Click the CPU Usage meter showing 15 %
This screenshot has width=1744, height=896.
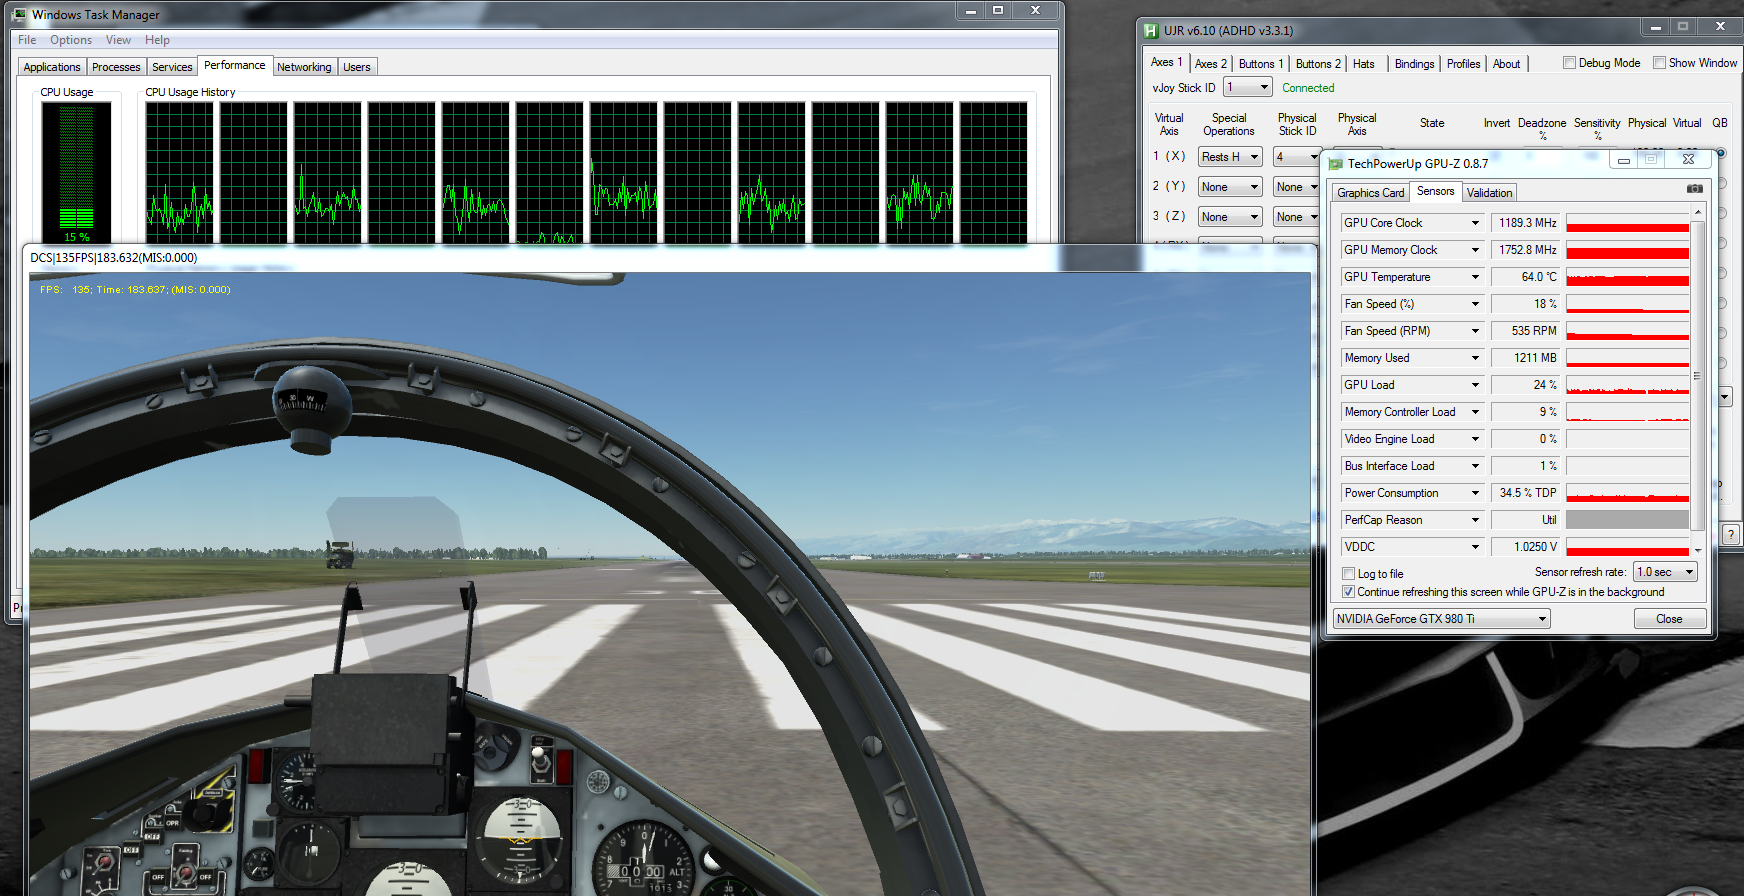76,172
